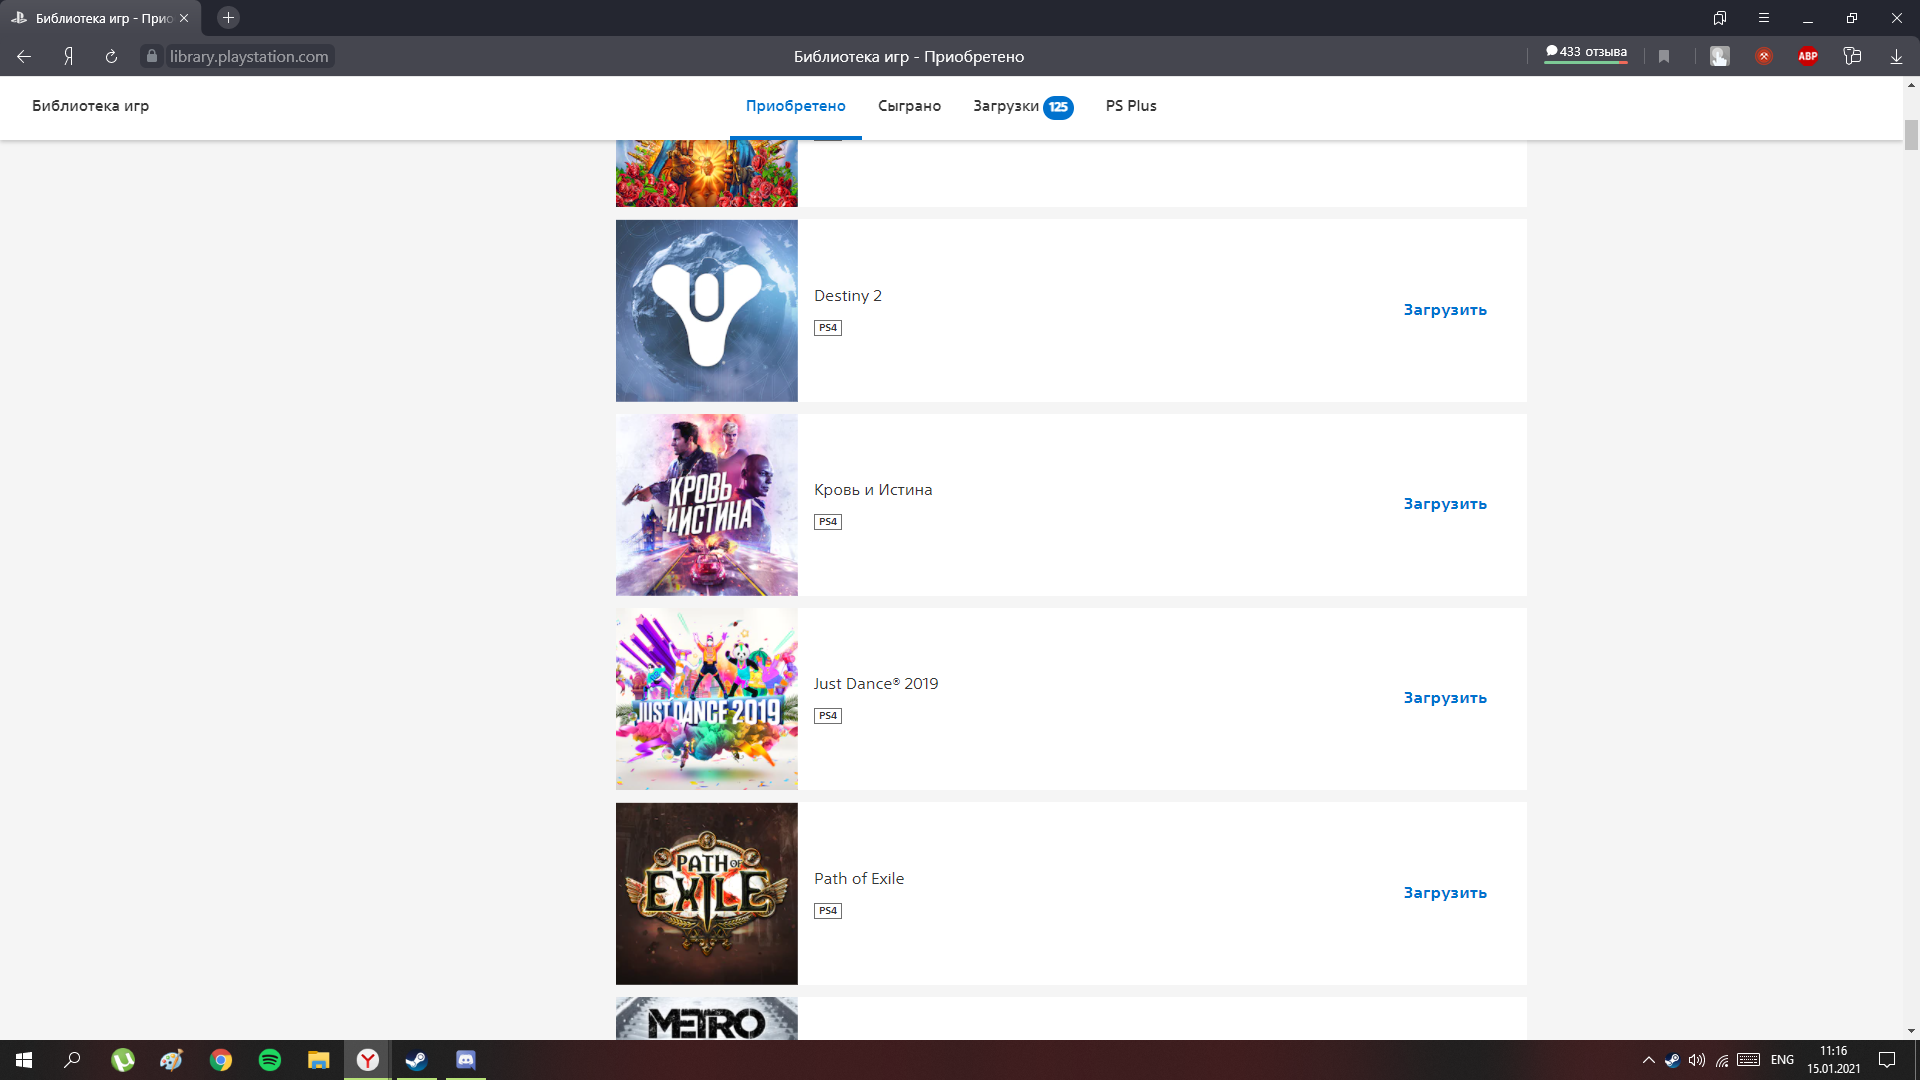
Task: Open the collections icon in browser toolbar
Action: (1852, 56)
